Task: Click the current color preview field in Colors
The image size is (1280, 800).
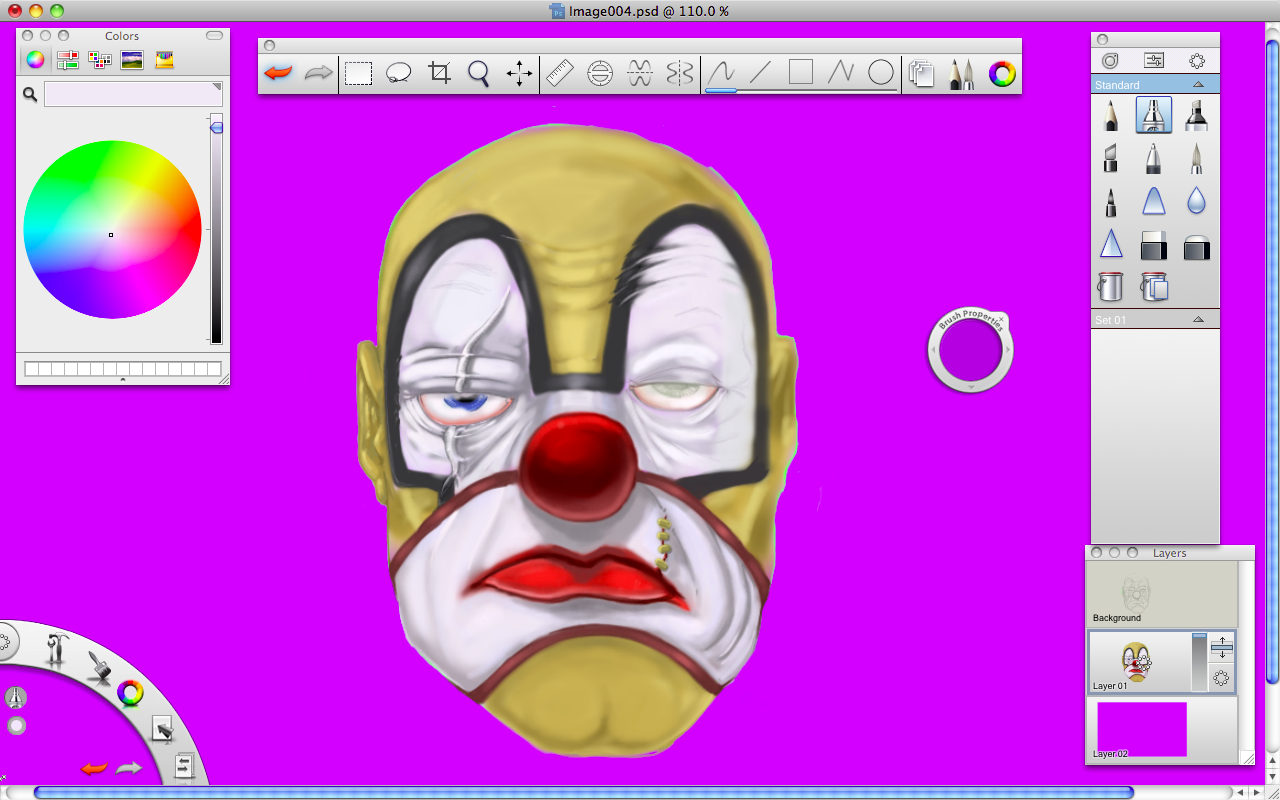Action: (133, 94)
